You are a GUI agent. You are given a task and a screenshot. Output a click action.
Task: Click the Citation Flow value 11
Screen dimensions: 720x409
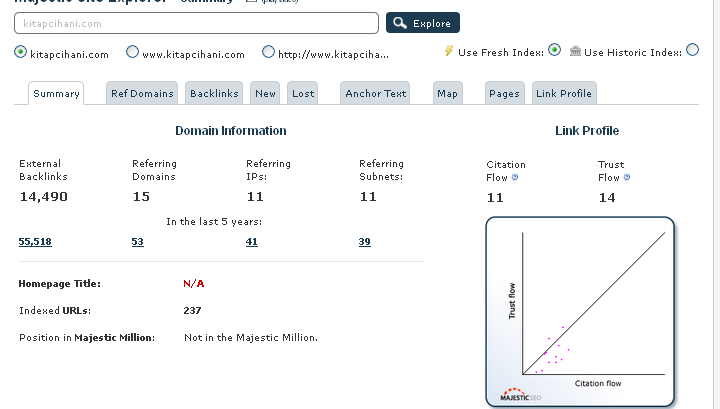point(495,197)
